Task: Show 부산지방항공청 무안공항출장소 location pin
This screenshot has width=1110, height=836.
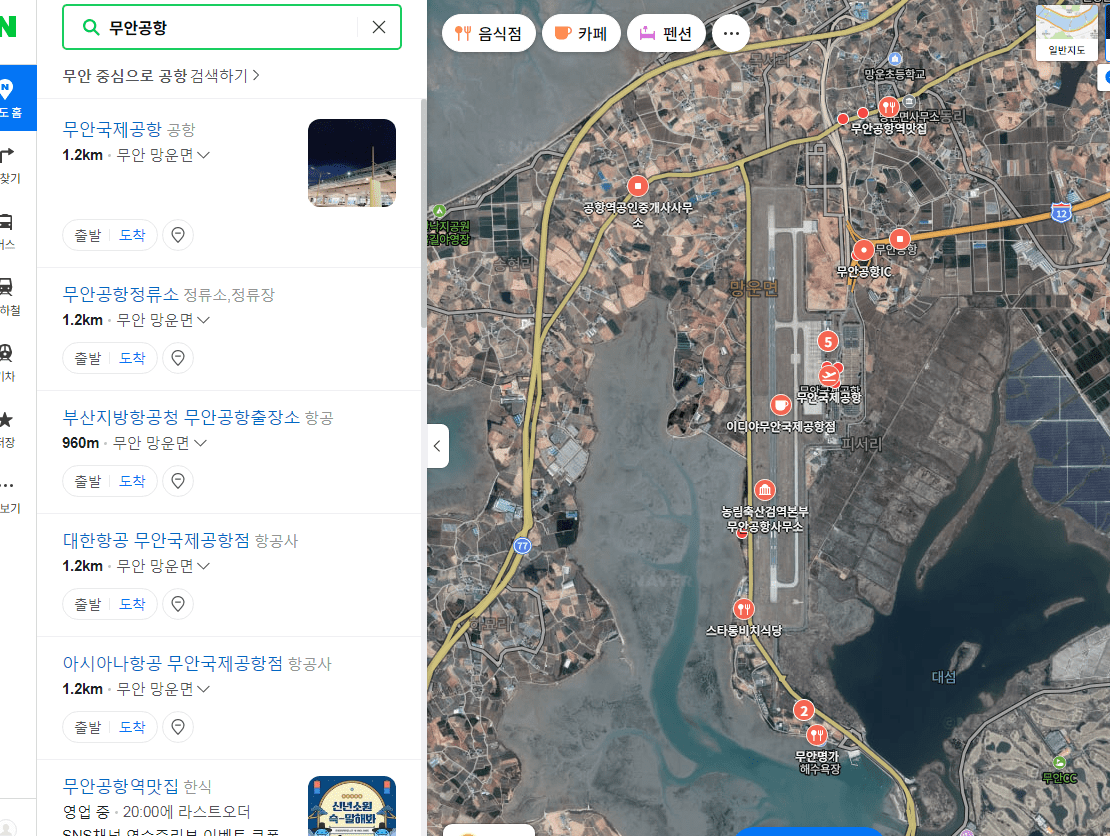Action: [x=178, y=481]
